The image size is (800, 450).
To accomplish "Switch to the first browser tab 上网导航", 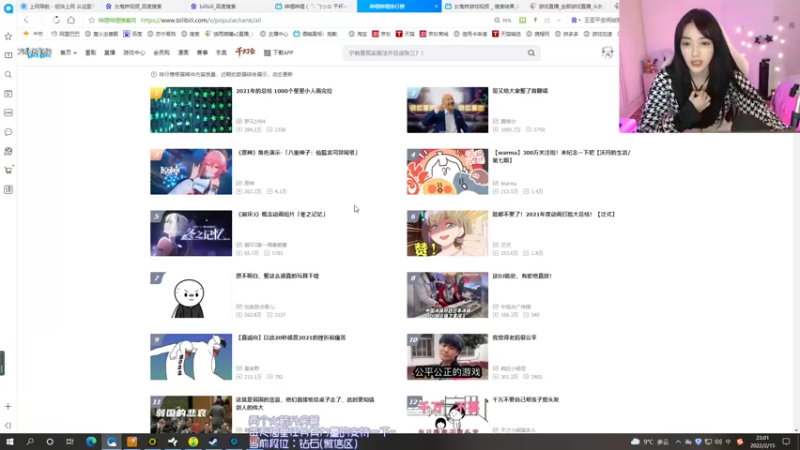I will point(57,6).
